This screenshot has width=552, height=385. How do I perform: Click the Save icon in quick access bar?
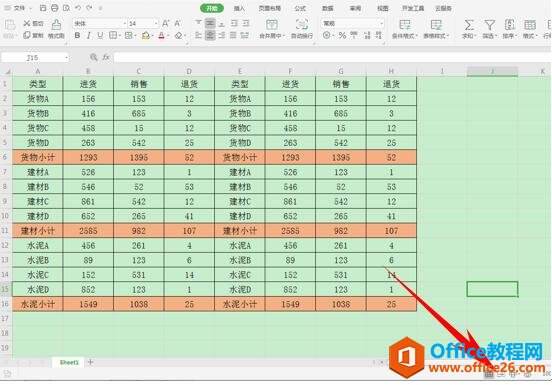[x=43, y=8]
